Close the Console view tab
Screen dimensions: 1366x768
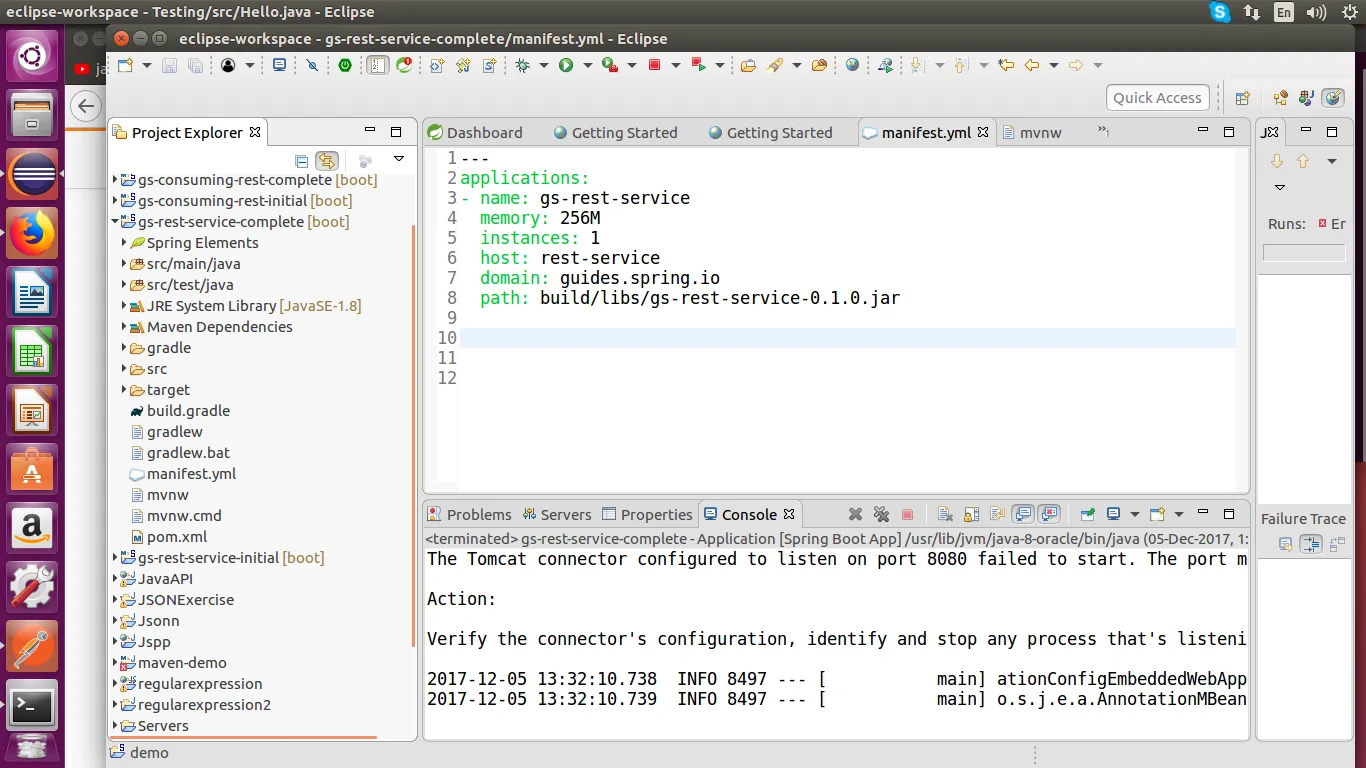[789, 514]
